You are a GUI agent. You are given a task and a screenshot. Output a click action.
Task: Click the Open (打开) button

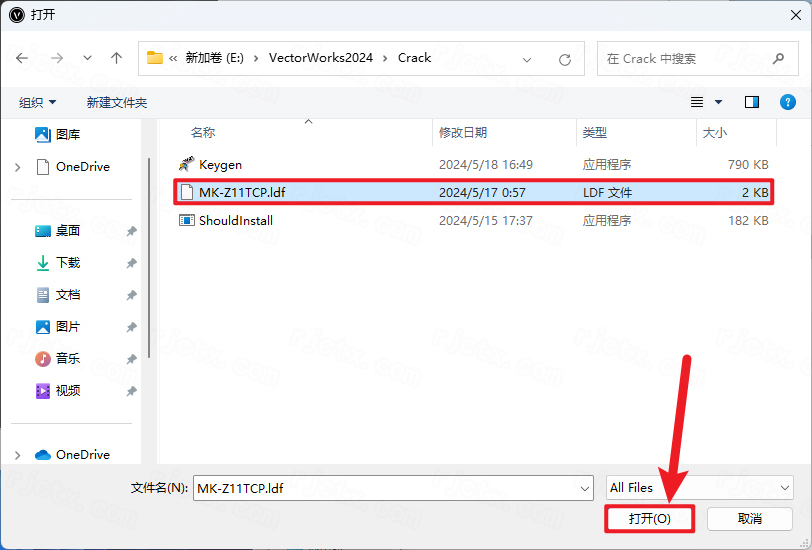(x=649, y=518)
